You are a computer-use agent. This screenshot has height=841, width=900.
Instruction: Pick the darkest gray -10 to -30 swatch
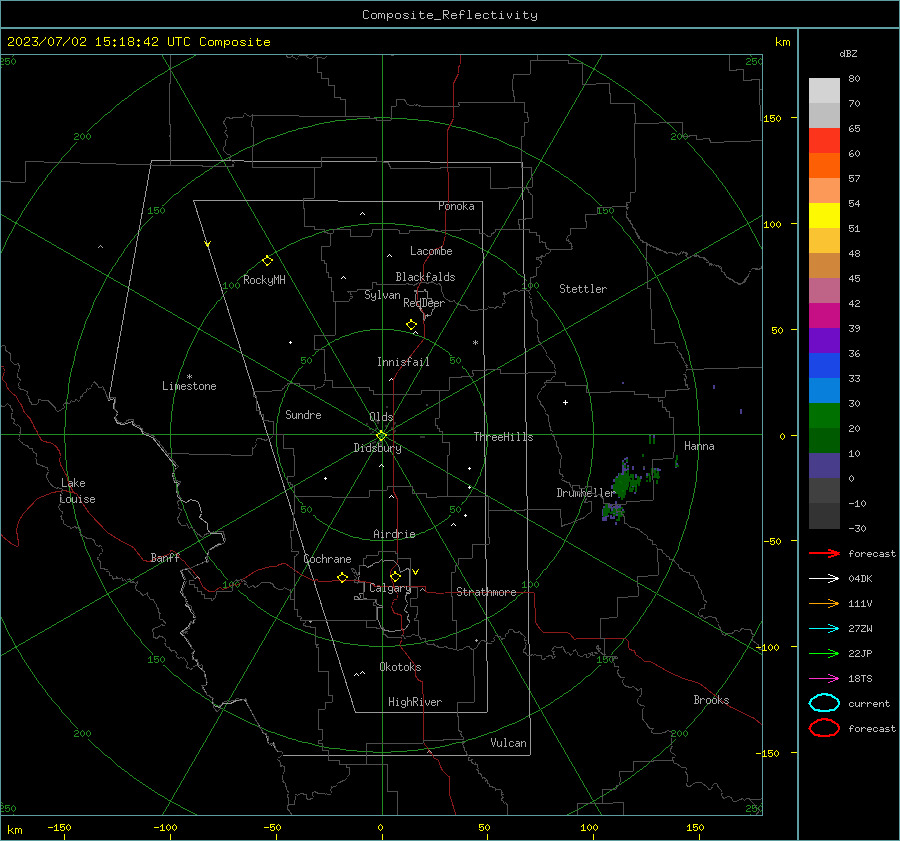pos(824,515)
